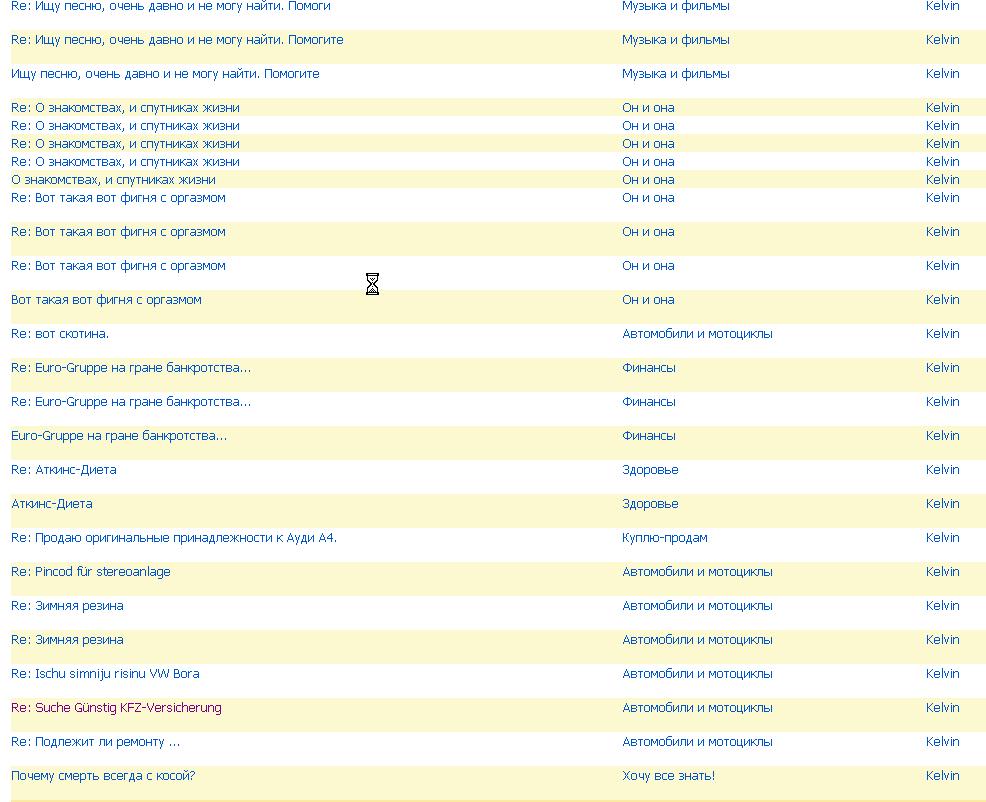Open the 'Почему смерть всегда с косой?' thread

pyautogui.click(x=103, y=776)
